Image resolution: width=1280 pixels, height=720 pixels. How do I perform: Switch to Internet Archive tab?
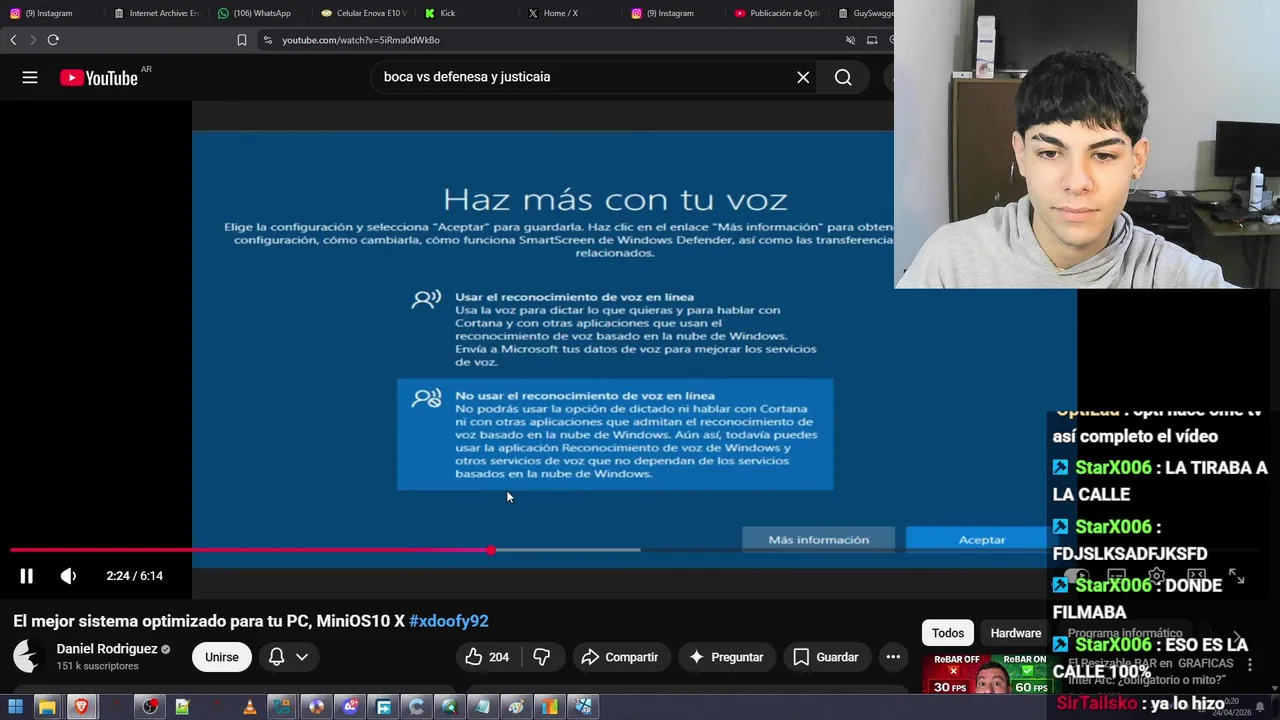point(157,13)
